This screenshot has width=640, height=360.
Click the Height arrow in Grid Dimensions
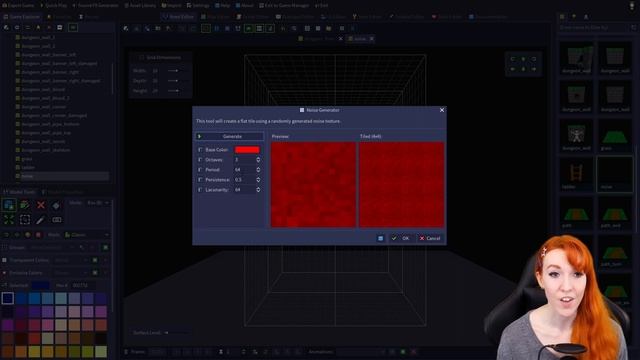[x=173, y=91]
